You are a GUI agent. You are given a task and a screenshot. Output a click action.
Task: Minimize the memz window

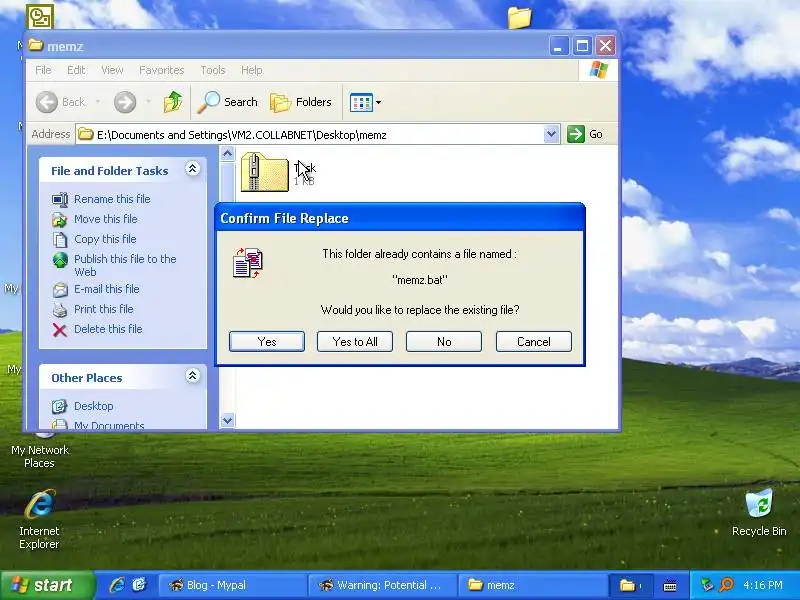(559, 46)
